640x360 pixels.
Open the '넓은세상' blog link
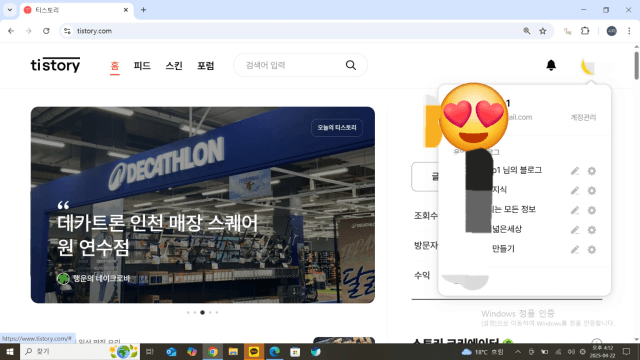click(x=507, y=229)
